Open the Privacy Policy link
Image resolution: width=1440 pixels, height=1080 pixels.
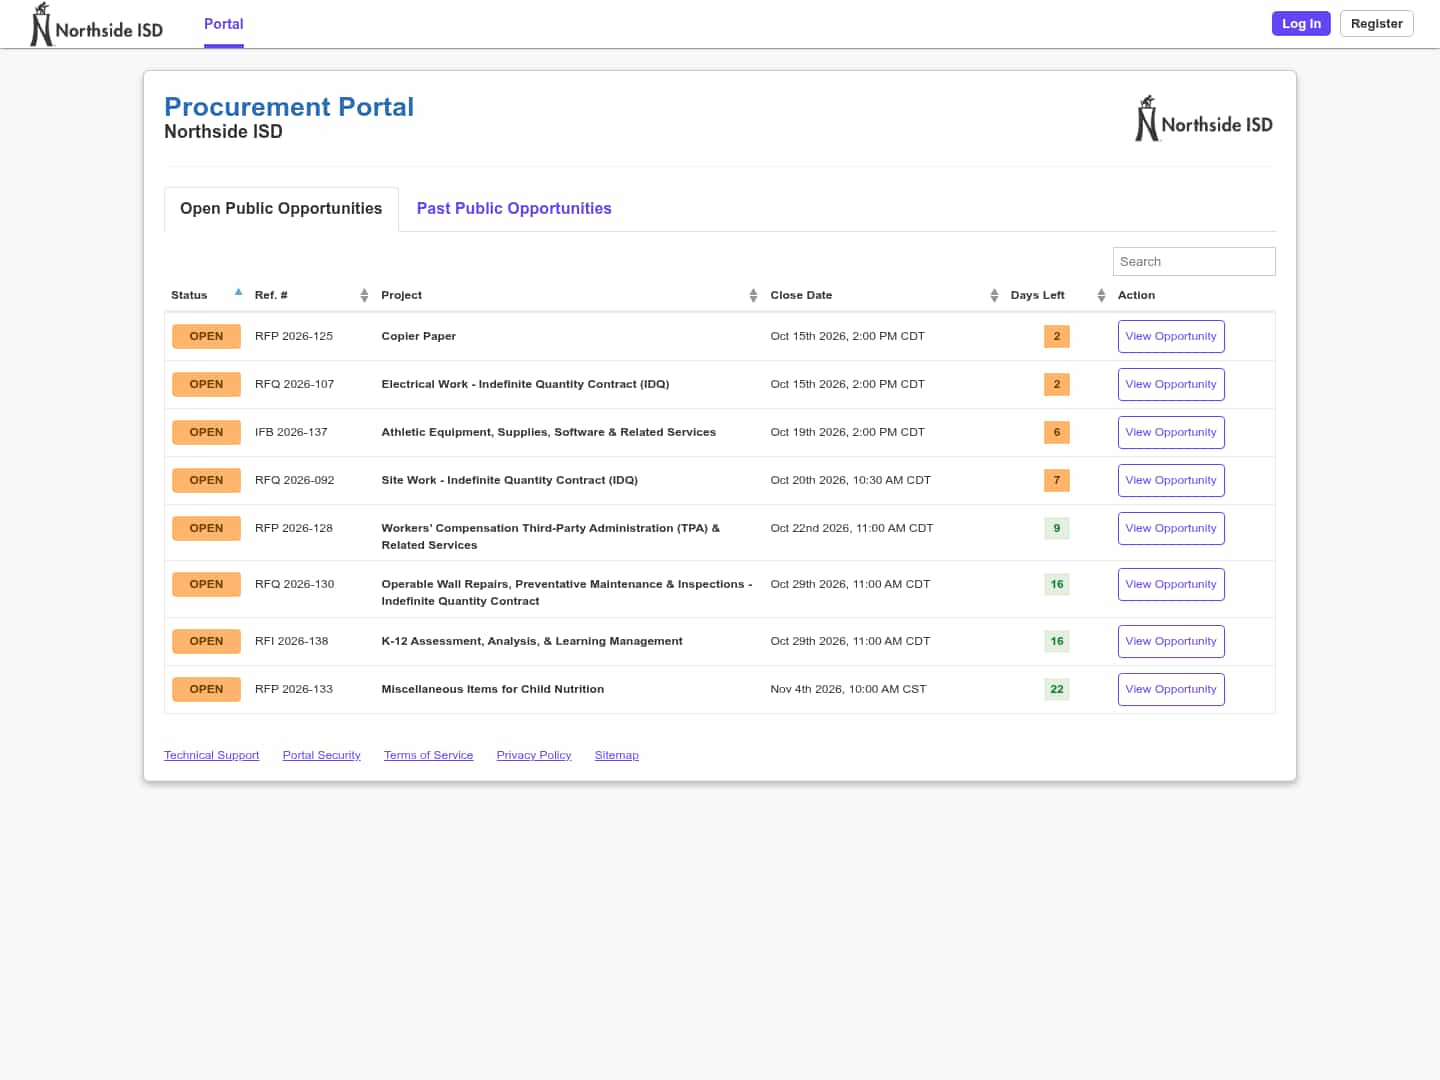click(534, 755)
